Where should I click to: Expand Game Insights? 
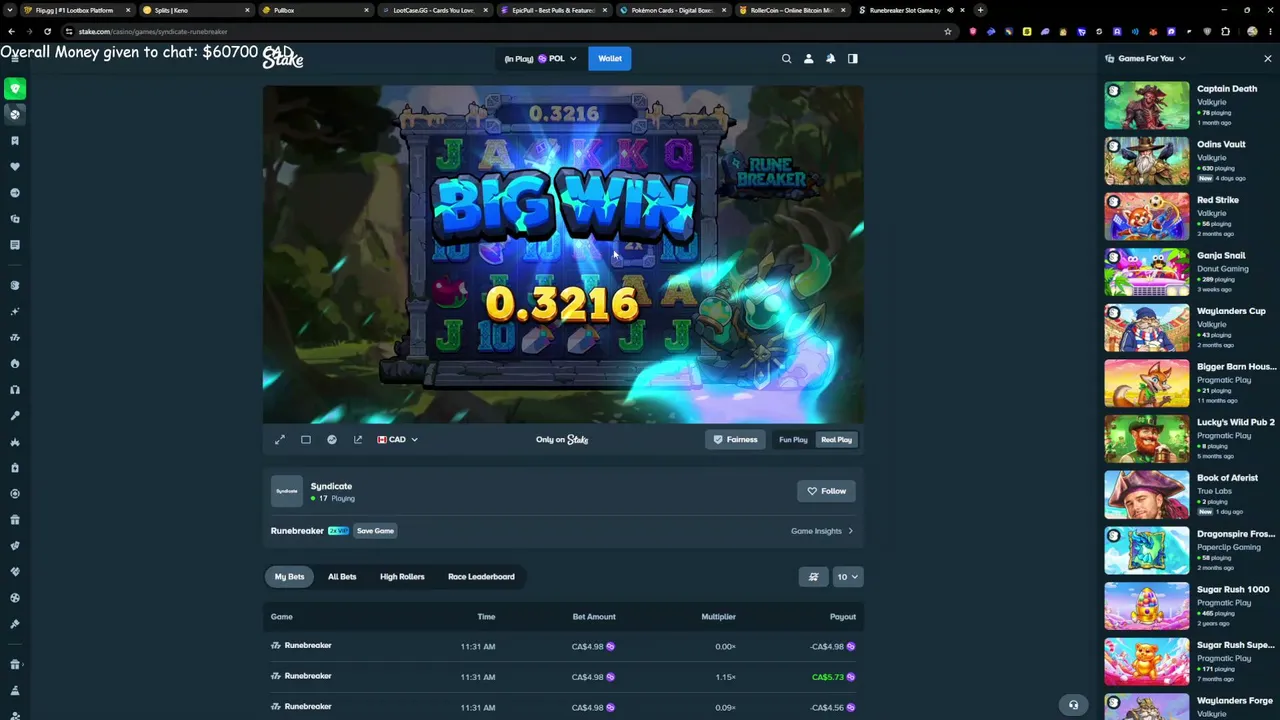pyautogui.click(x=822, y=531)
